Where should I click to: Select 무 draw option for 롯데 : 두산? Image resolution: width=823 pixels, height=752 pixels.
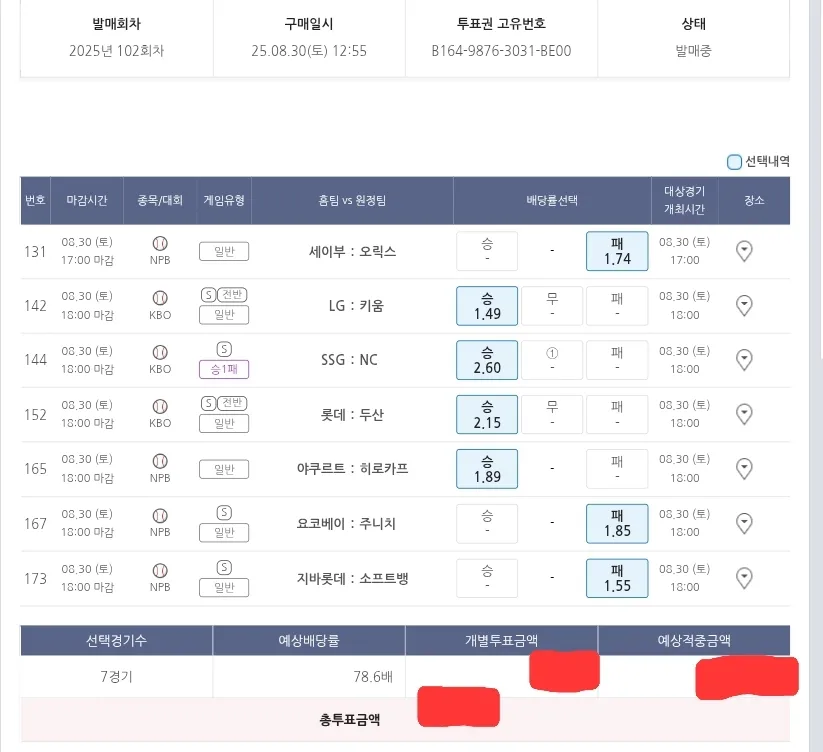click(552, 414)
